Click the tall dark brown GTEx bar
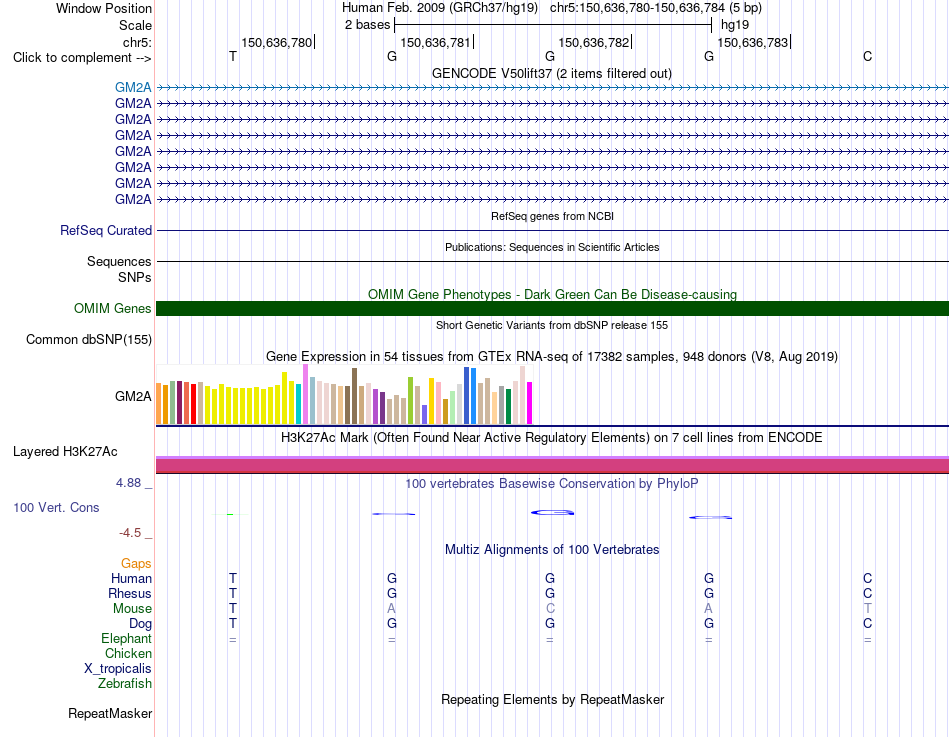950x737 pixels. click(x=354, y=396)
